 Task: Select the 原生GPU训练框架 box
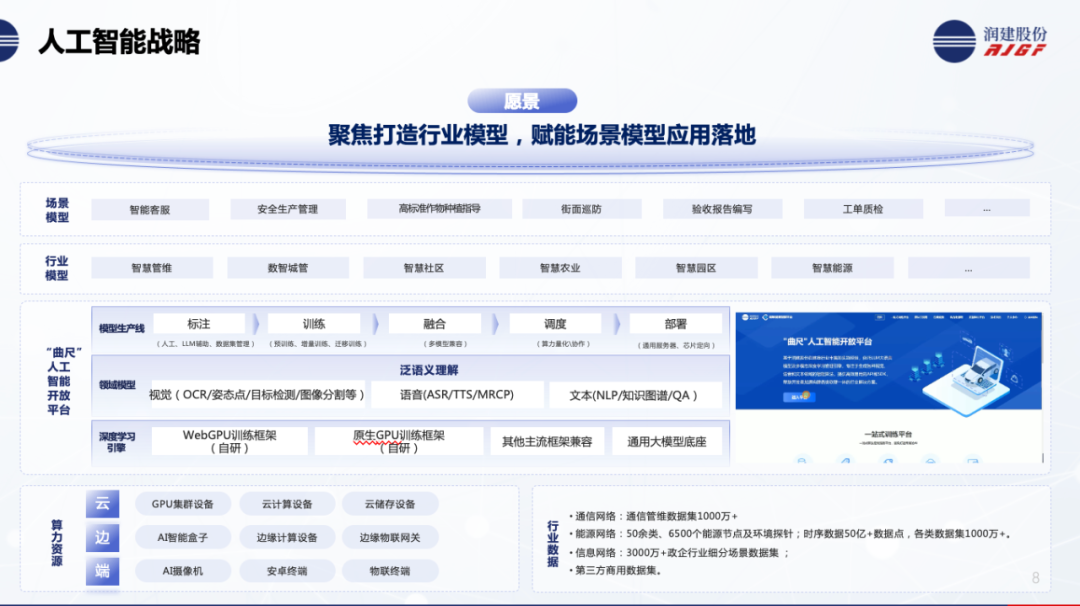pos(399,441)
